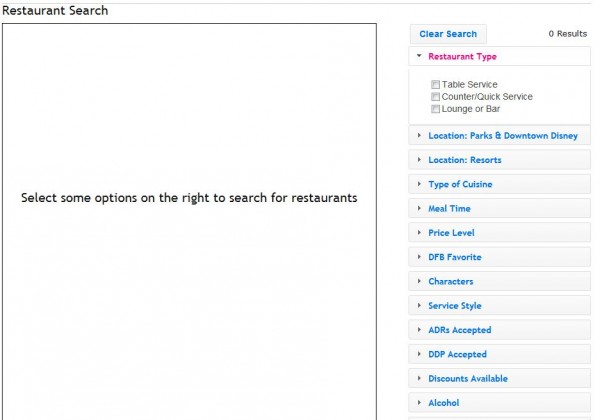The image size is (600, 420).
Task: Show ADRs Accepted options
Action: 459,330
